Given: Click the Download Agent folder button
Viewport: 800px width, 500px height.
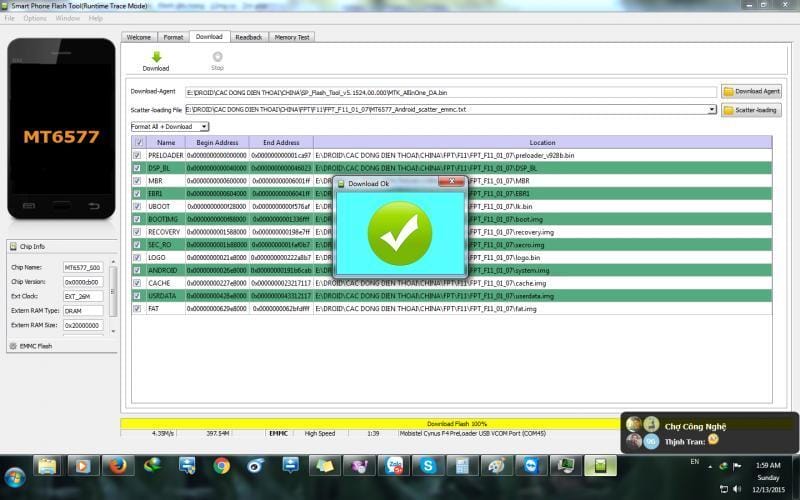Looking at the screenshot, I should (752, 91).
